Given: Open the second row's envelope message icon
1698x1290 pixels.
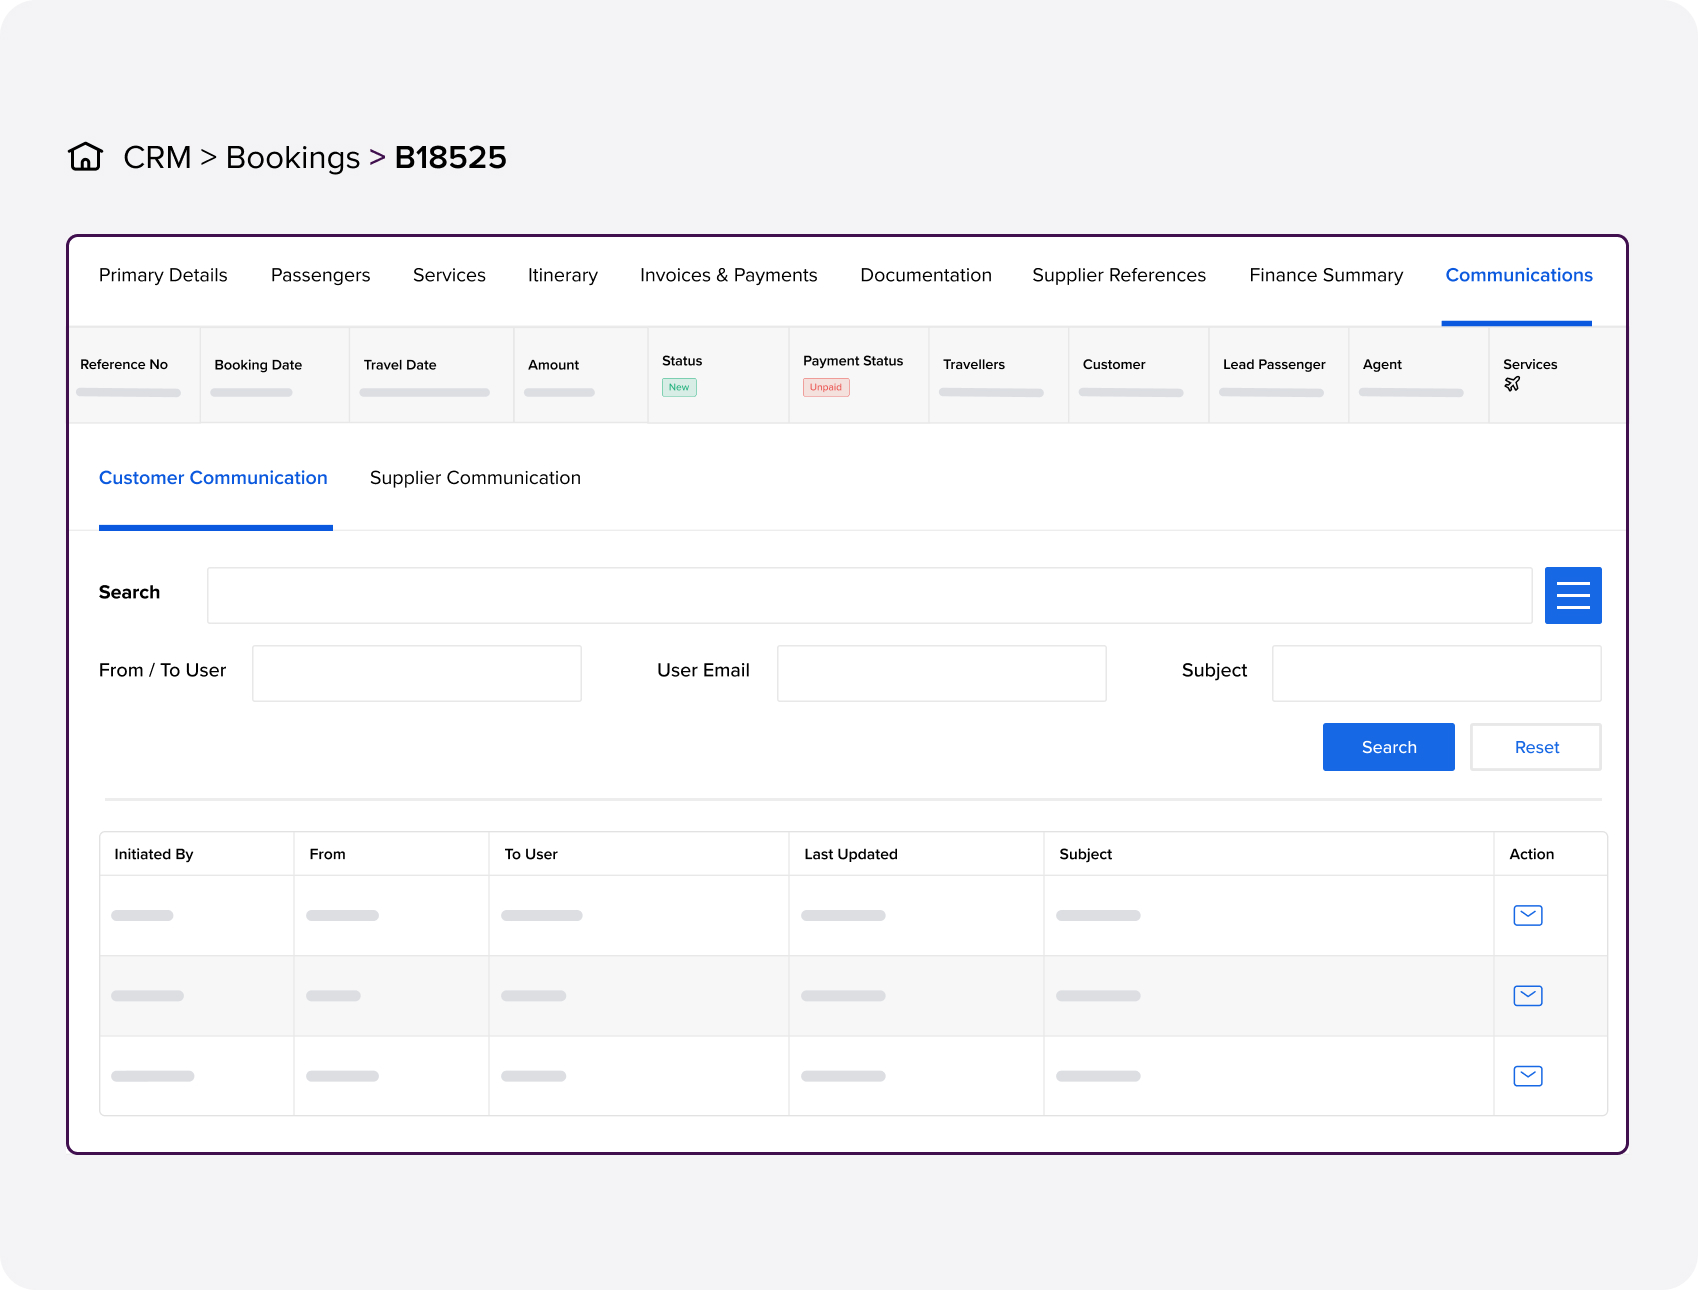Looking at the screenshot, I should [1527, 995].
